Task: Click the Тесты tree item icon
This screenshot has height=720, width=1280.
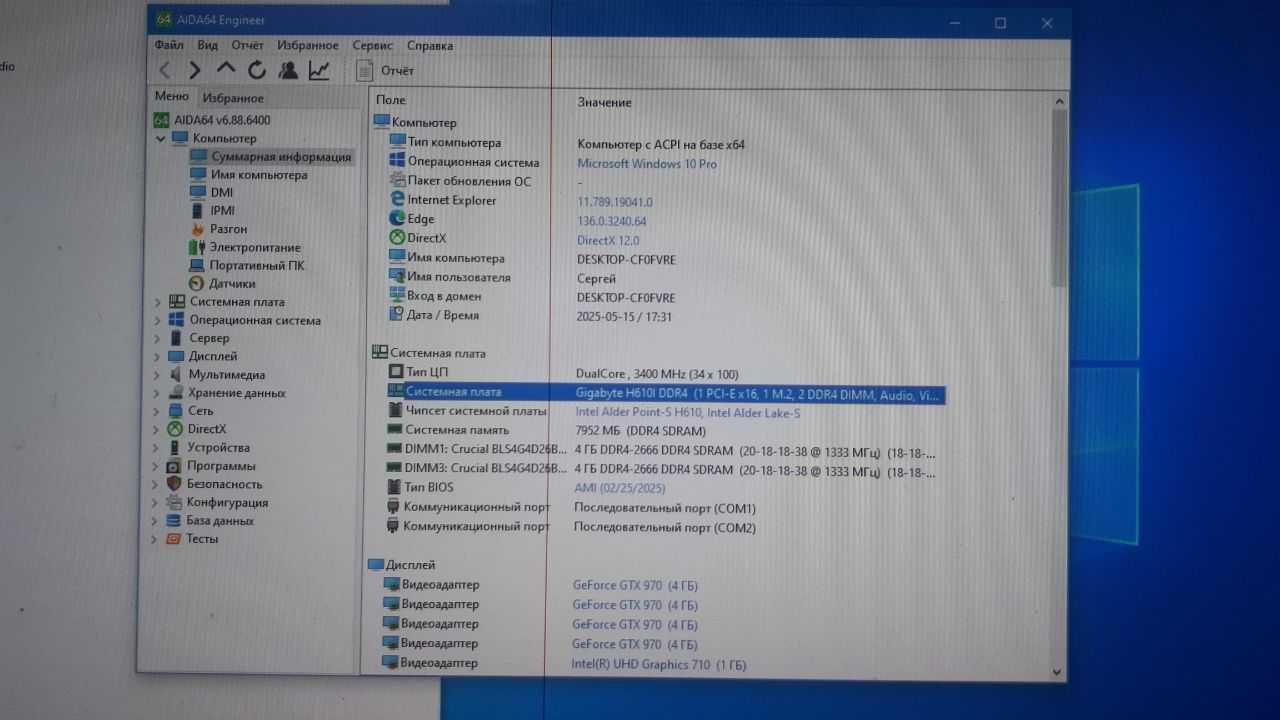Action: [x=174, y=538]
